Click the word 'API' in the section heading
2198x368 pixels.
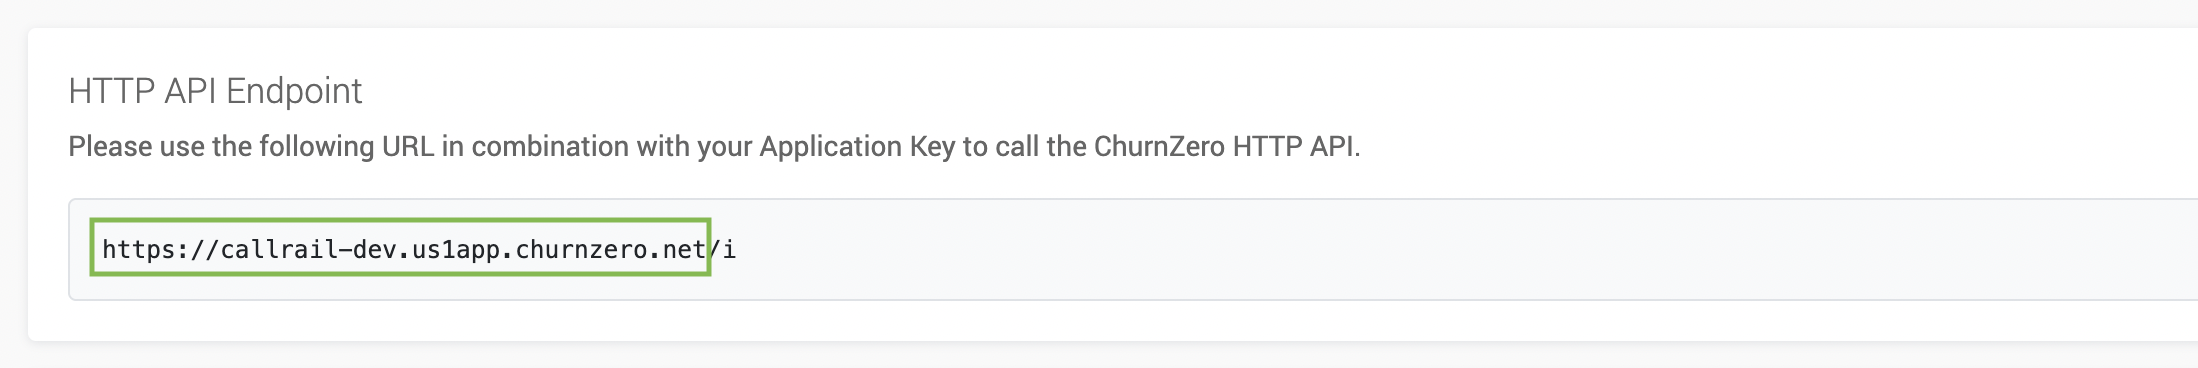point(190,91)
